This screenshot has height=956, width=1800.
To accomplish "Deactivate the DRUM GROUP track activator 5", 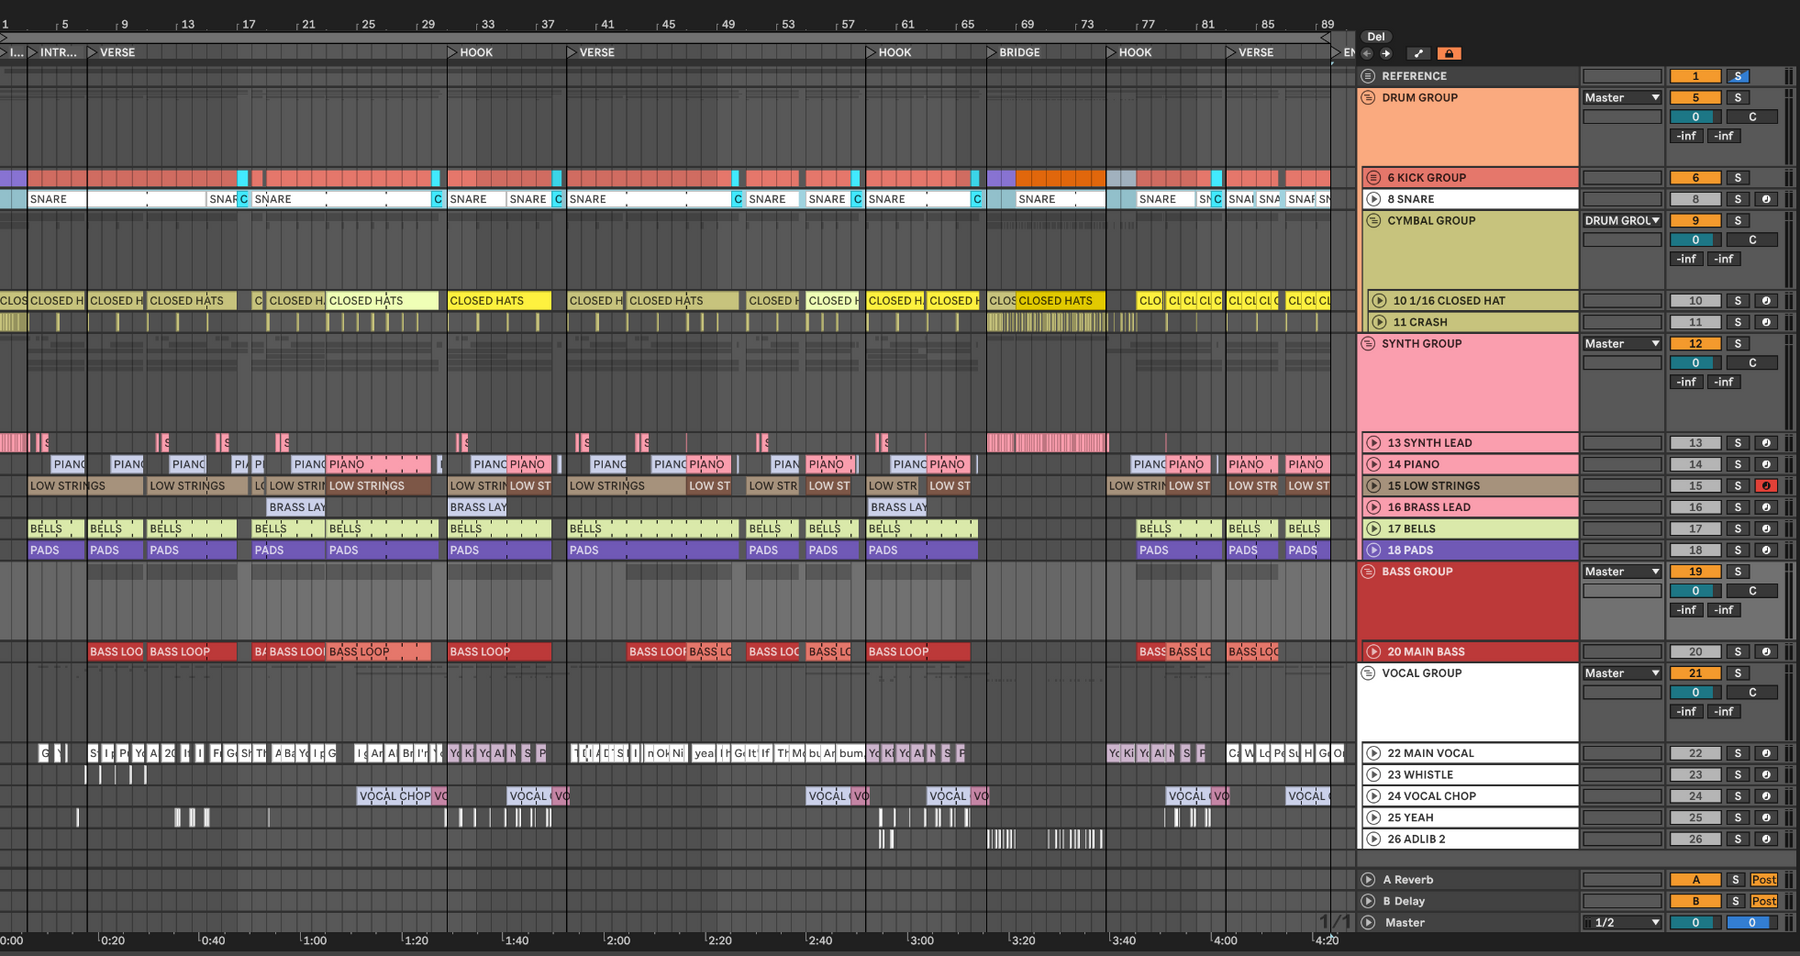I will 1695,98.
